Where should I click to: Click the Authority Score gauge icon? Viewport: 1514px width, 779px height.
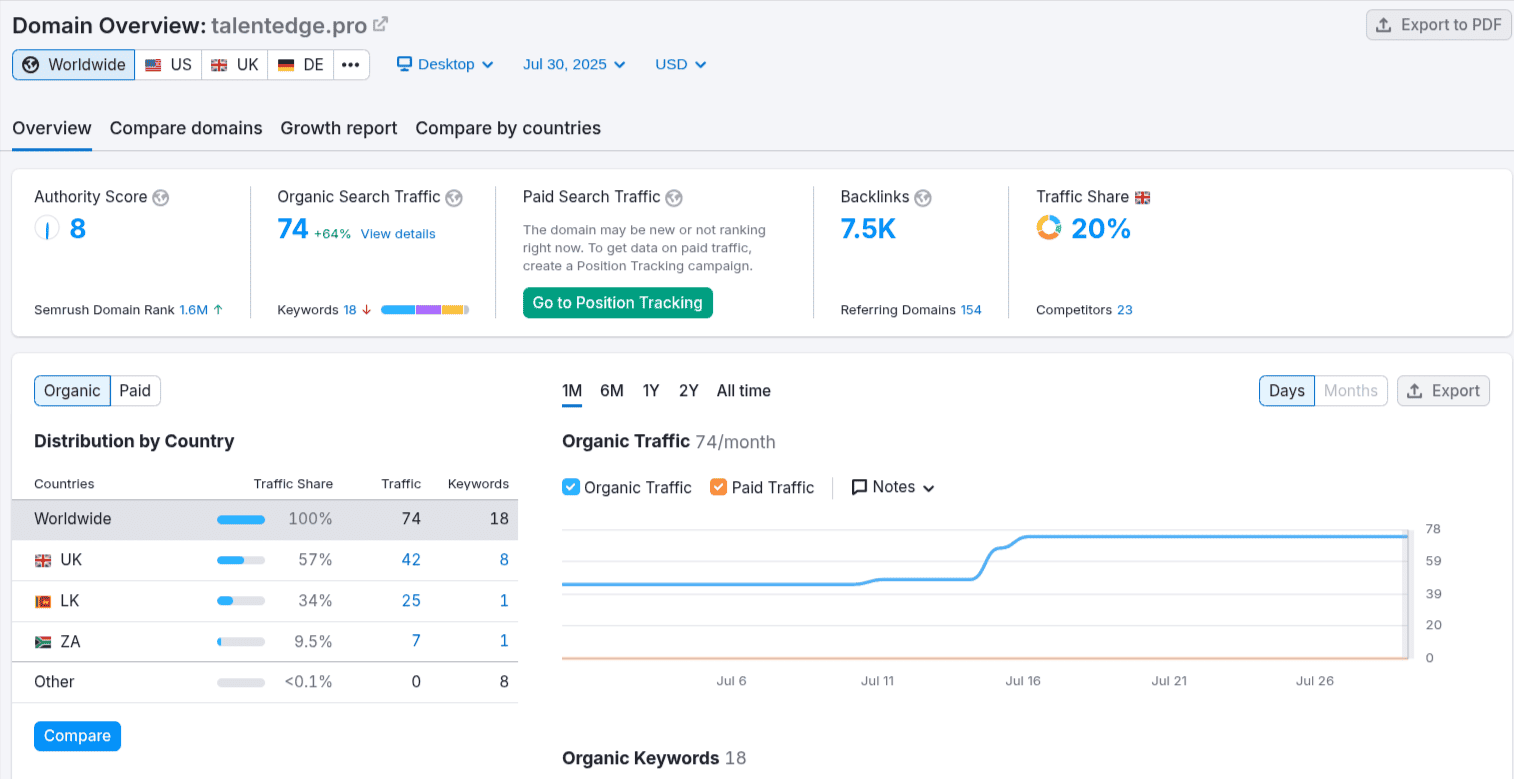47,228
